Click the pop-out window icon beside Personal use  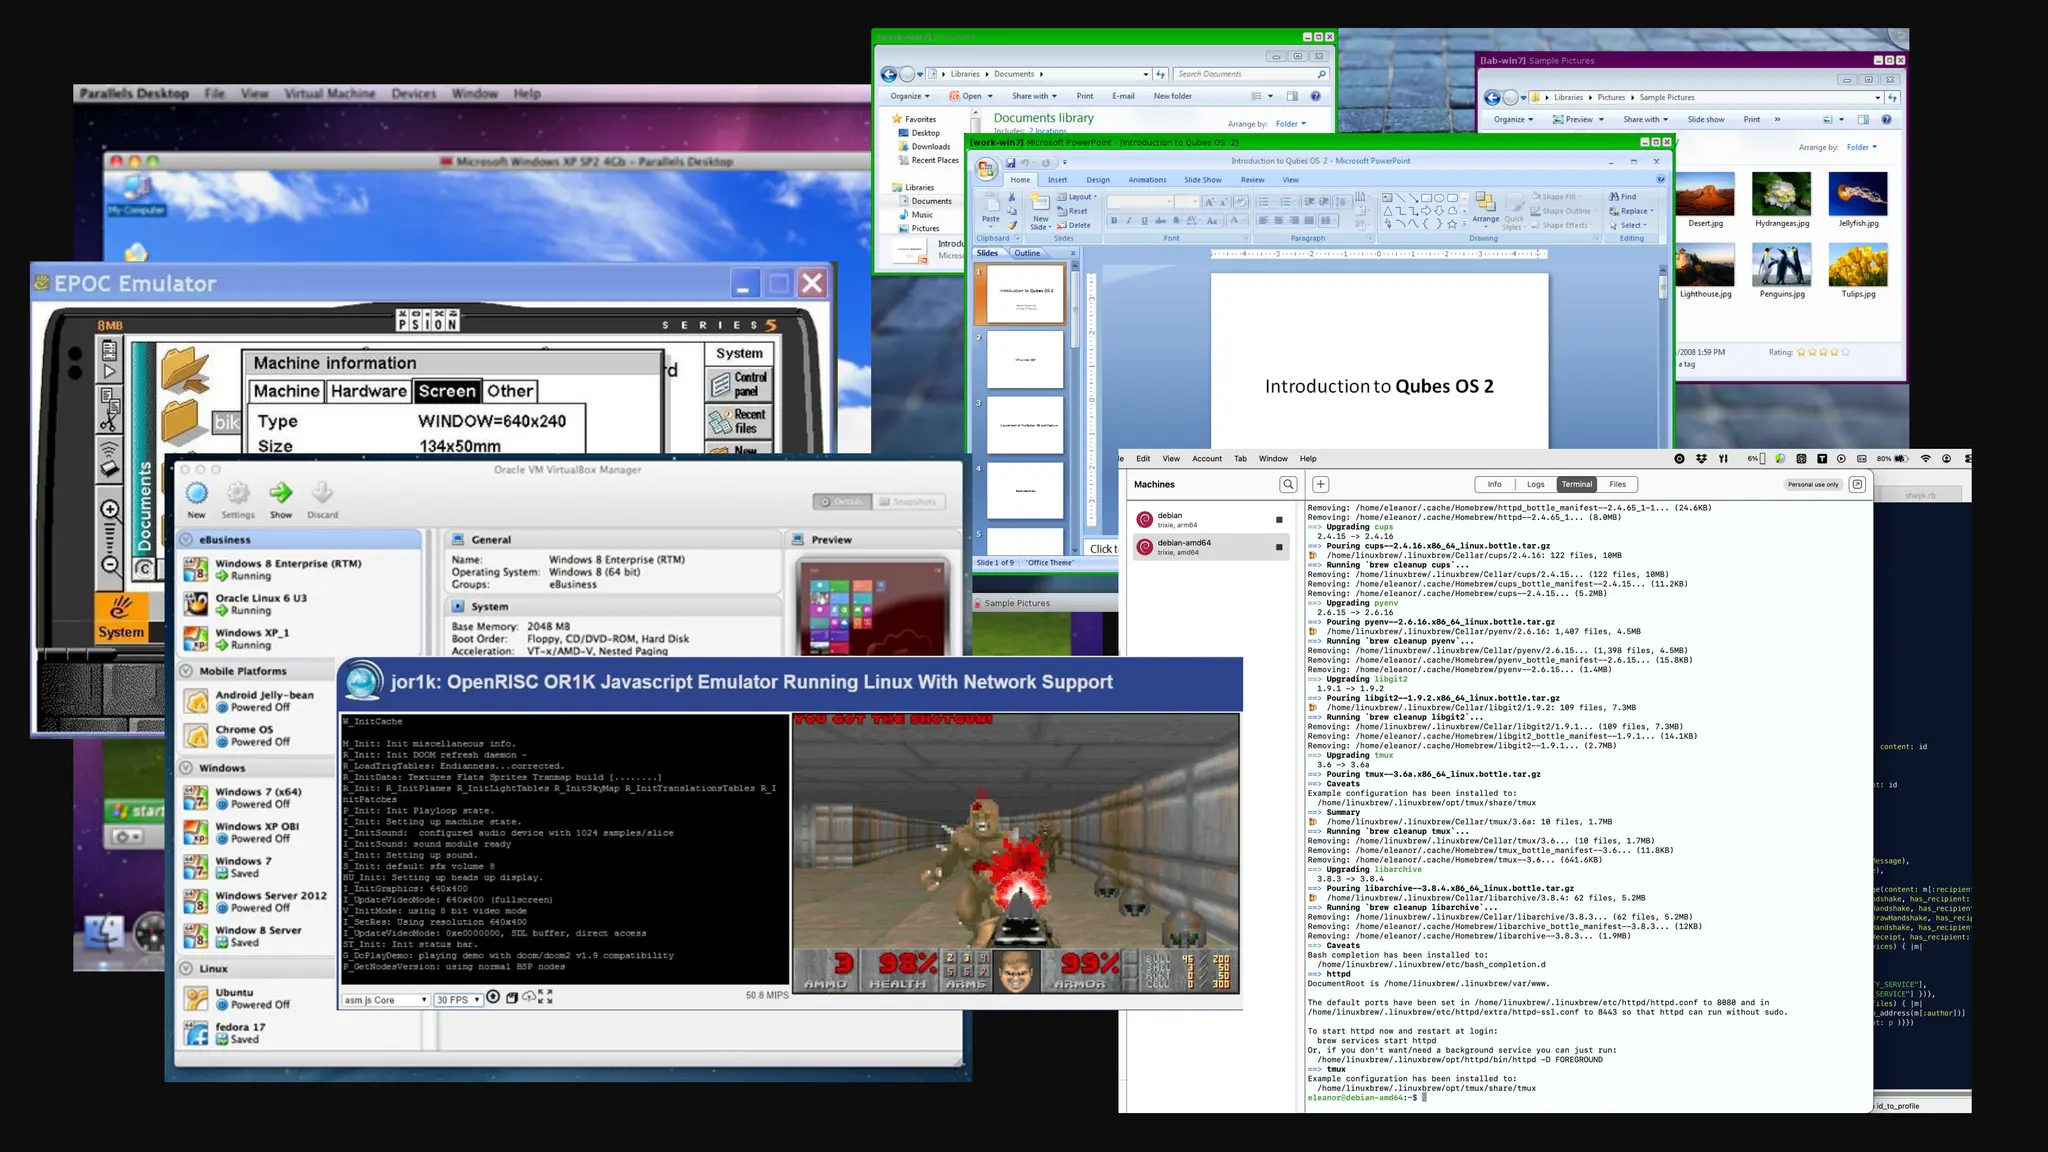tap(1857, 484)
